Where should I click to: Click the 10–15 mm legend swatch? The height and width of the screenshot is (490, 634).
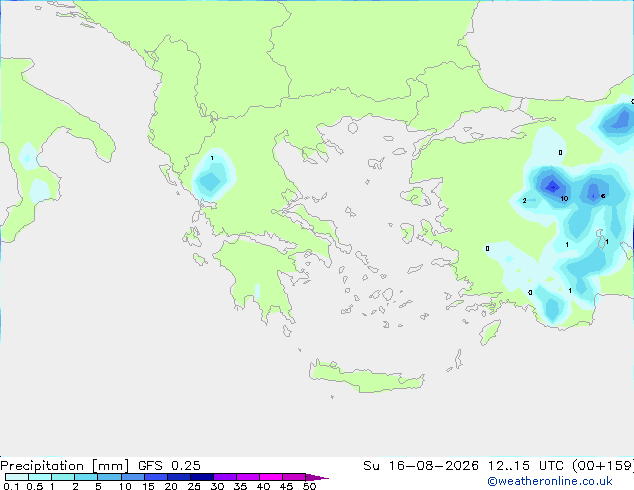click(132, 477)
